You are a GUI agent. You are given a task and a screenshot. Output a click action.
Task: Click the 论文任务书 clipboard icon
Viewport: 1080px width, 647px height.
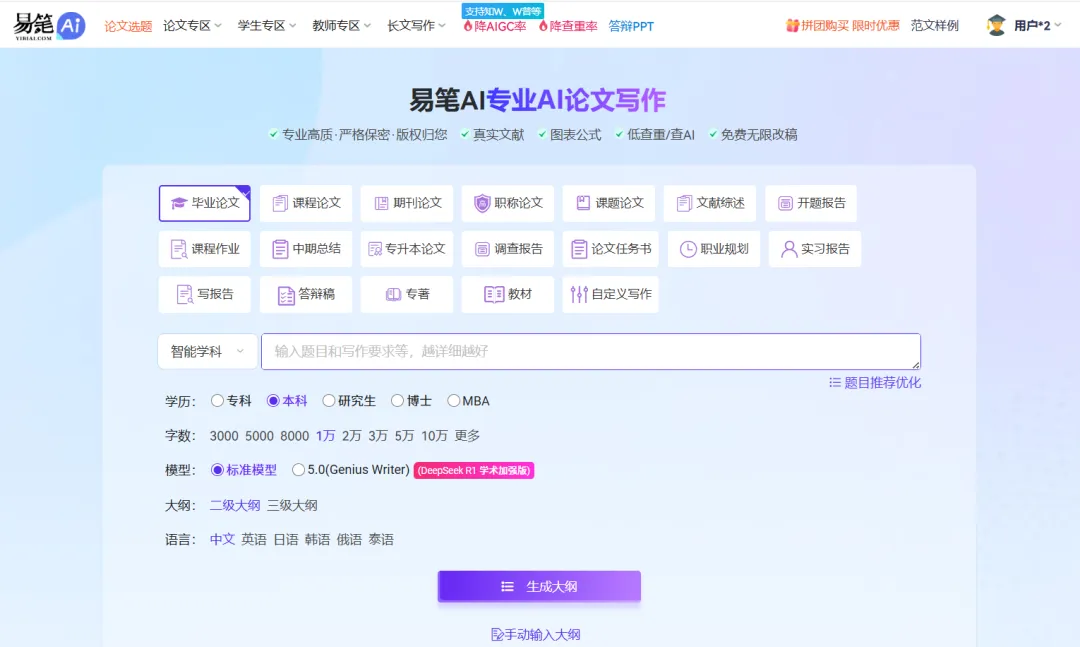[x=579, y=249]
